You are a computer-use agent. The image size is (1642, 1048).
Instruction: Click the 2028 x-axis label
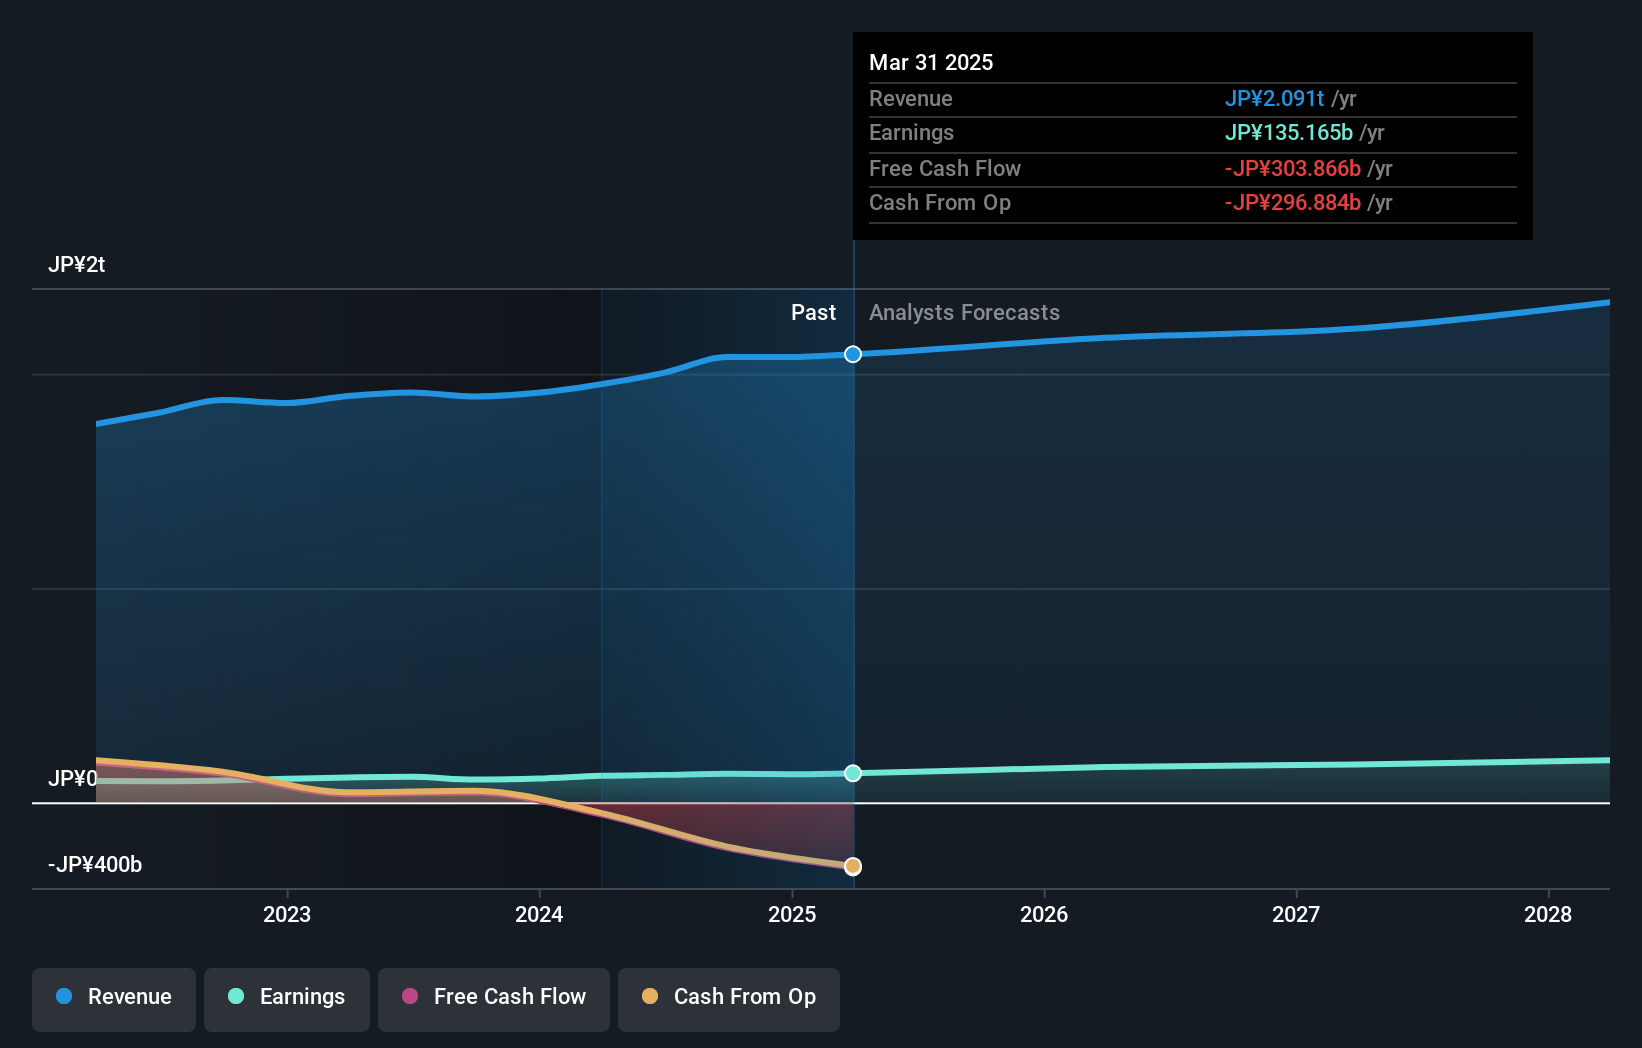[x=1548, y=914]
